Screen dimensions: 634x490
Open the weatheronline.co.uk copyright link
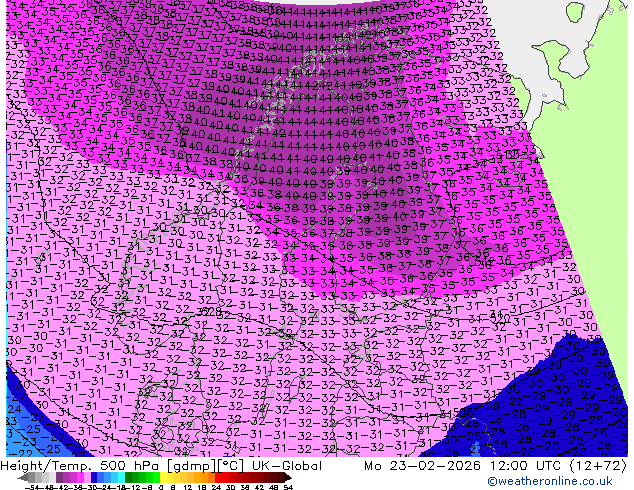pos(550,481)
